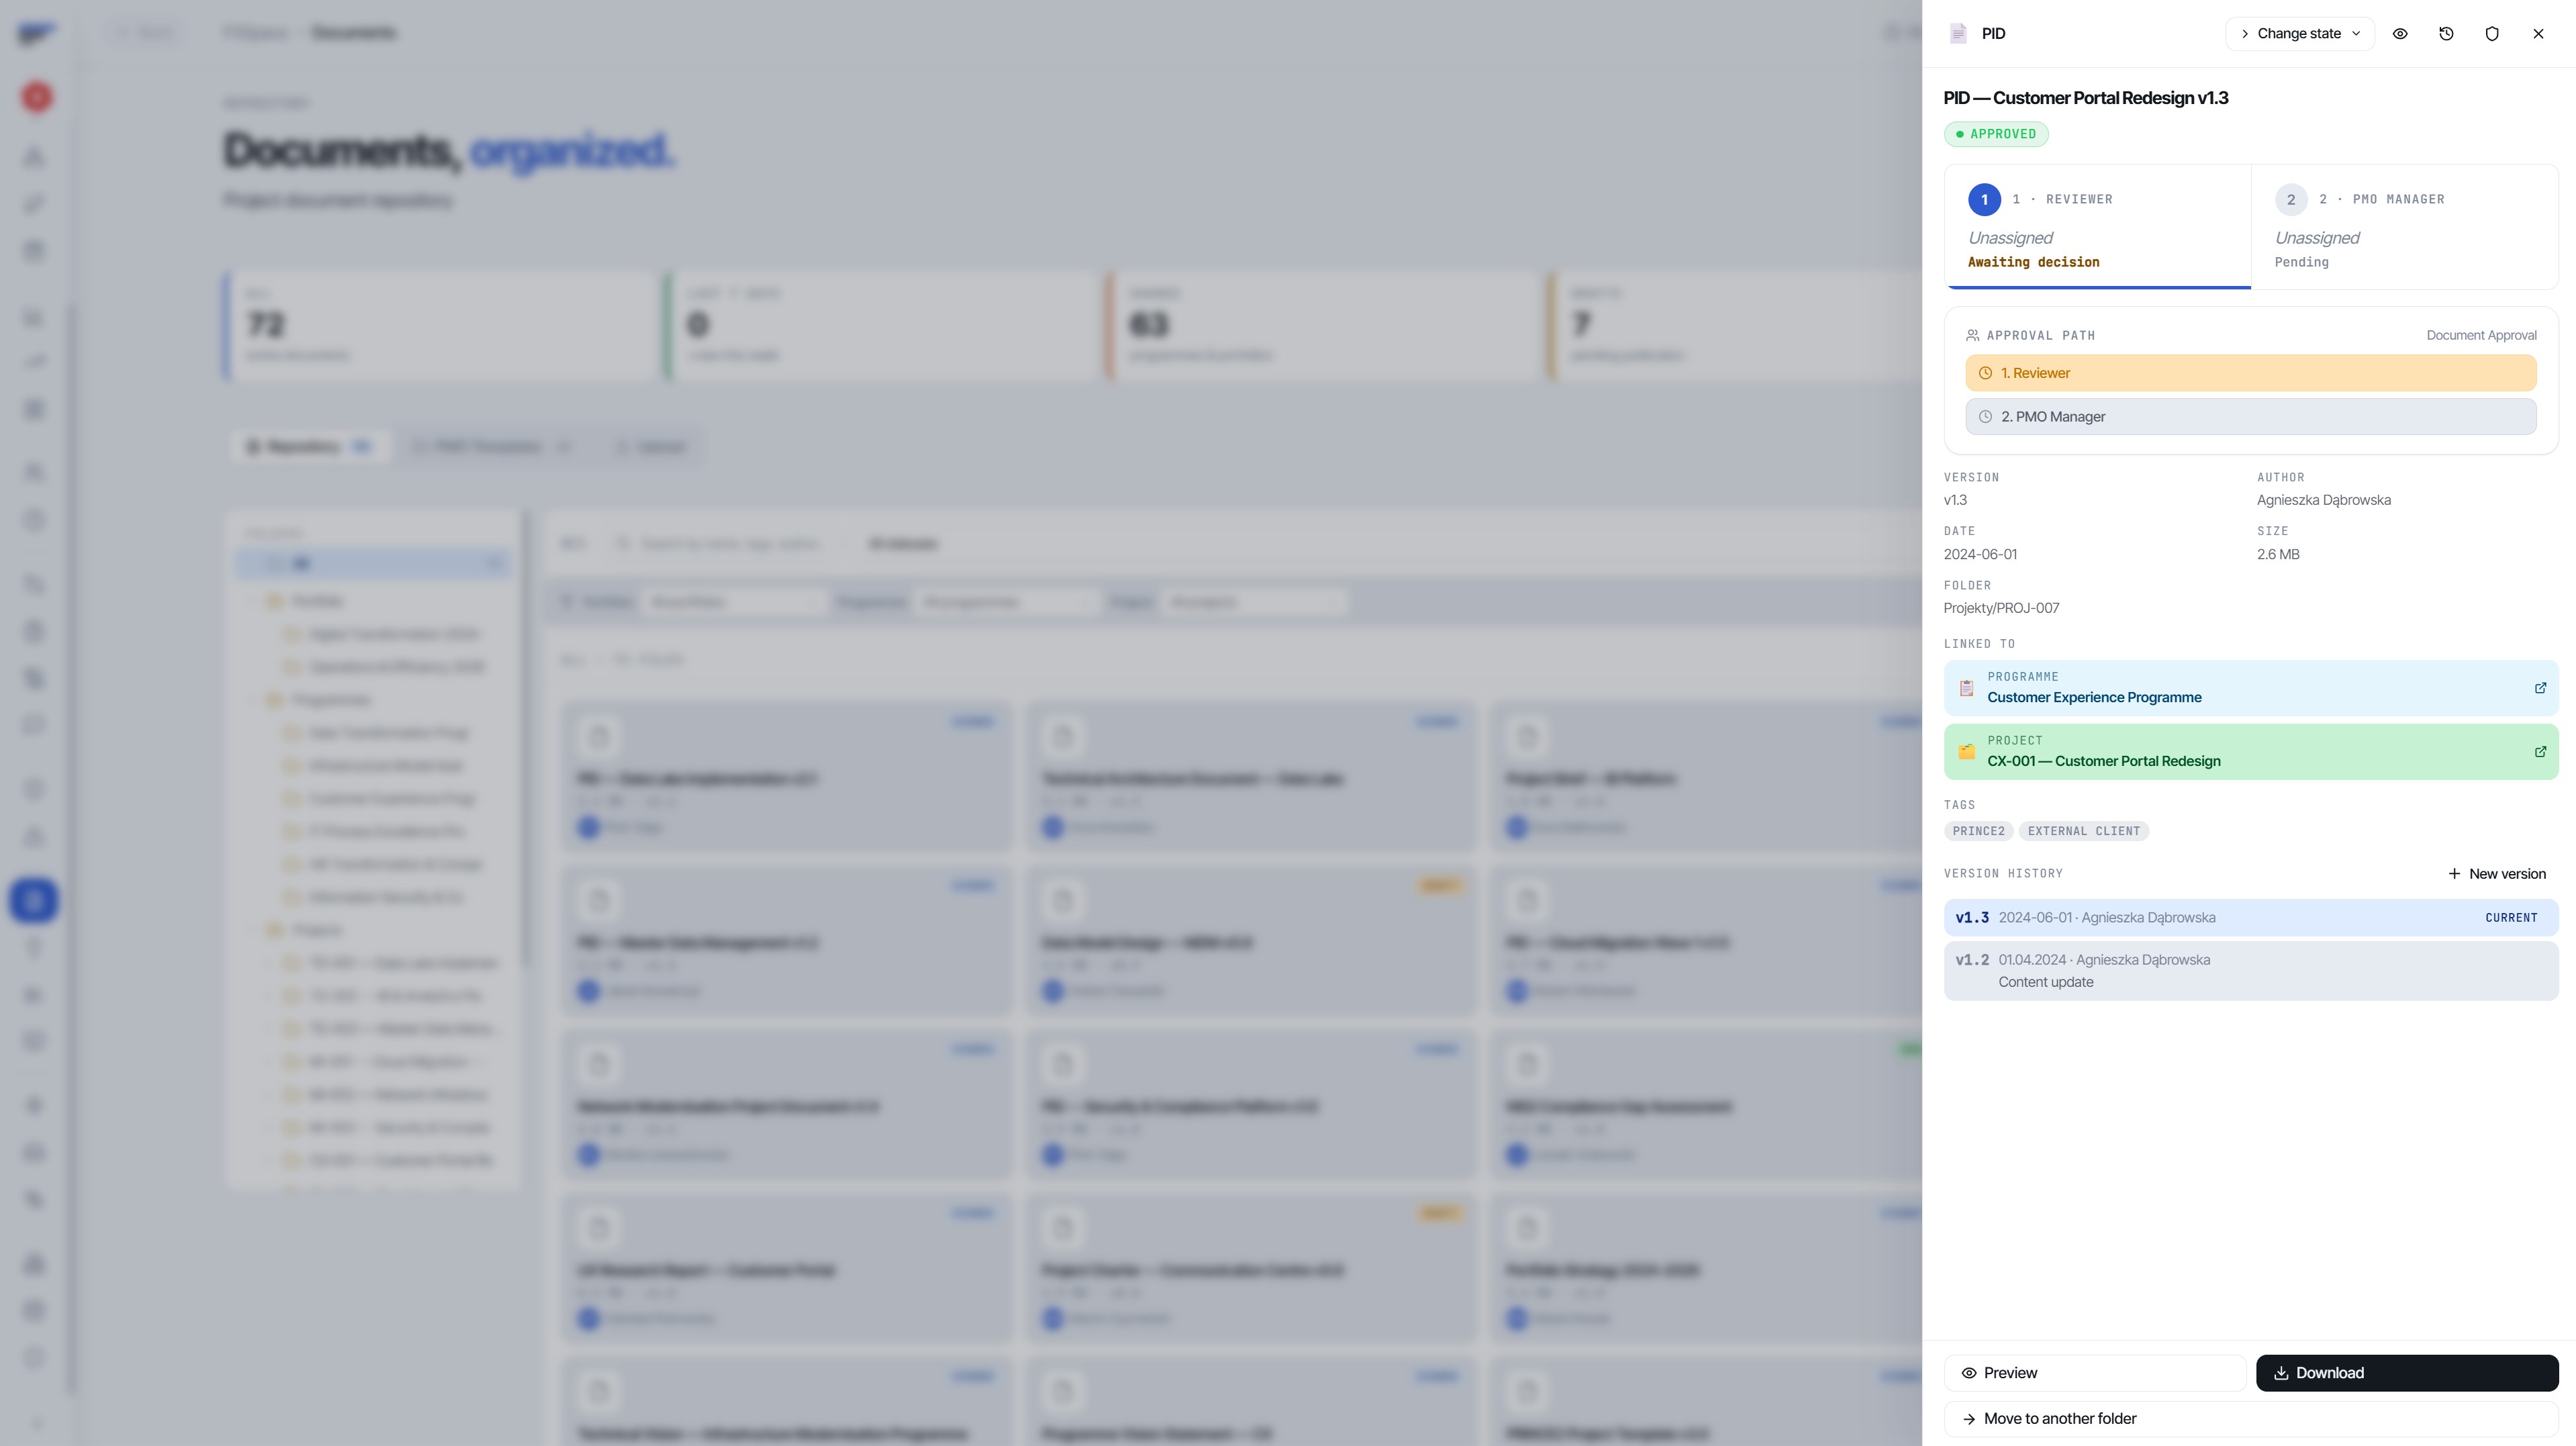
Task: Select version v1.2 Content update row
Action: point(2250,970)
